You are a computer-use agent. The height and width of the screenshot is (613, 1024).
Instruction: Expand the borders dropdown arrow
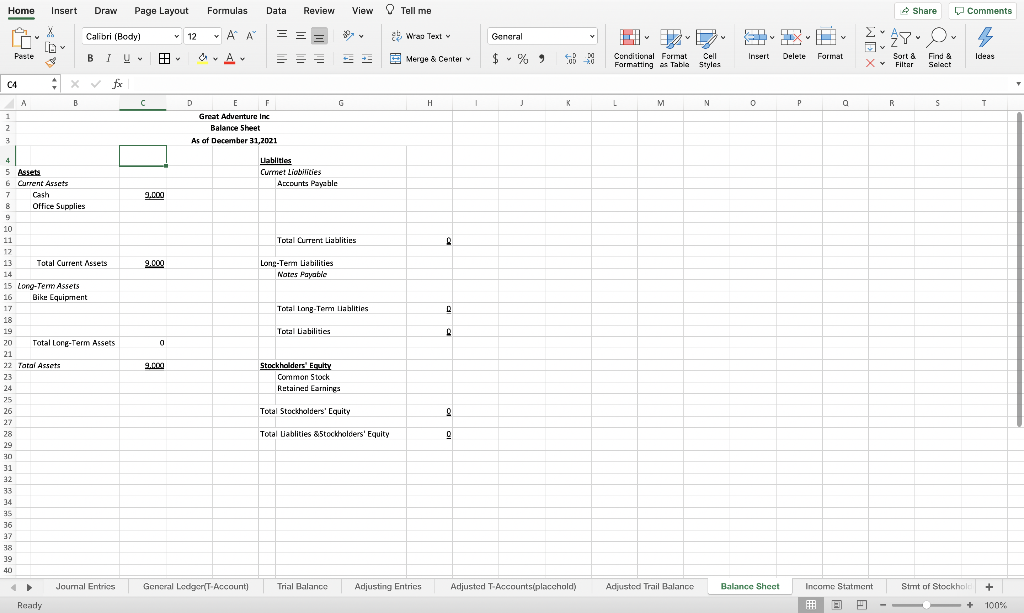178,59
